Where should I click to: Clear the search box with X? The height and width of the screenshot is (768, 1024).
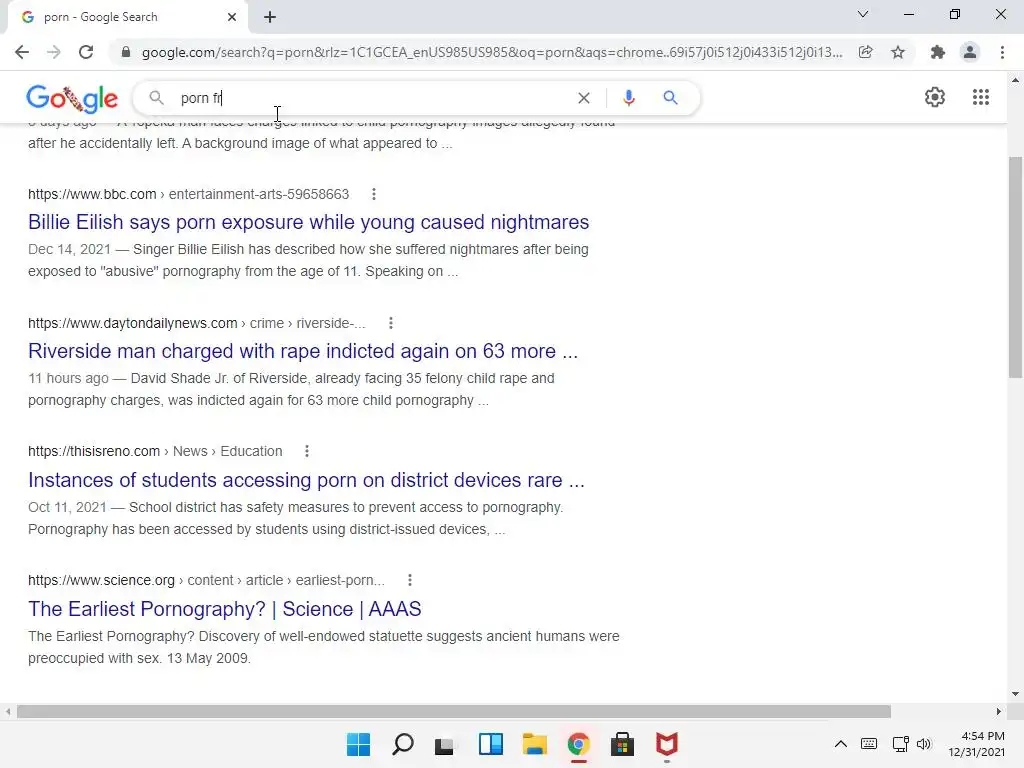(584, 98)
